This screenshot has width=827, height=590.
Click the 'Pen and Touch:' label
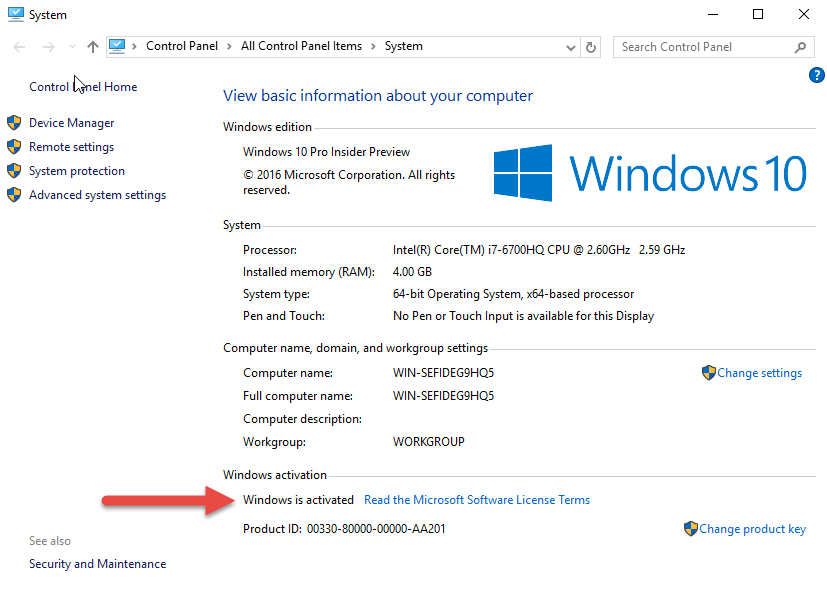pyautogui.click(x=284, y=316)
